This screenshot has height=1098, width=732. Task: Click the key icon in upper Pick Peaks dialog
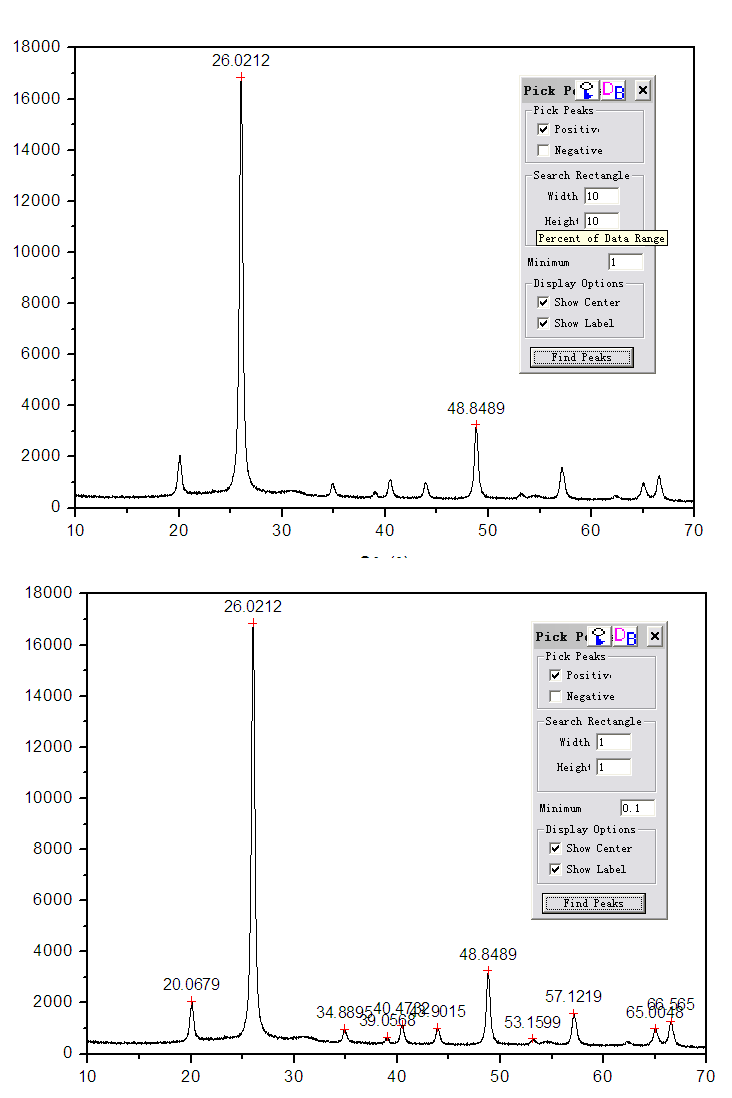(587, 90)
